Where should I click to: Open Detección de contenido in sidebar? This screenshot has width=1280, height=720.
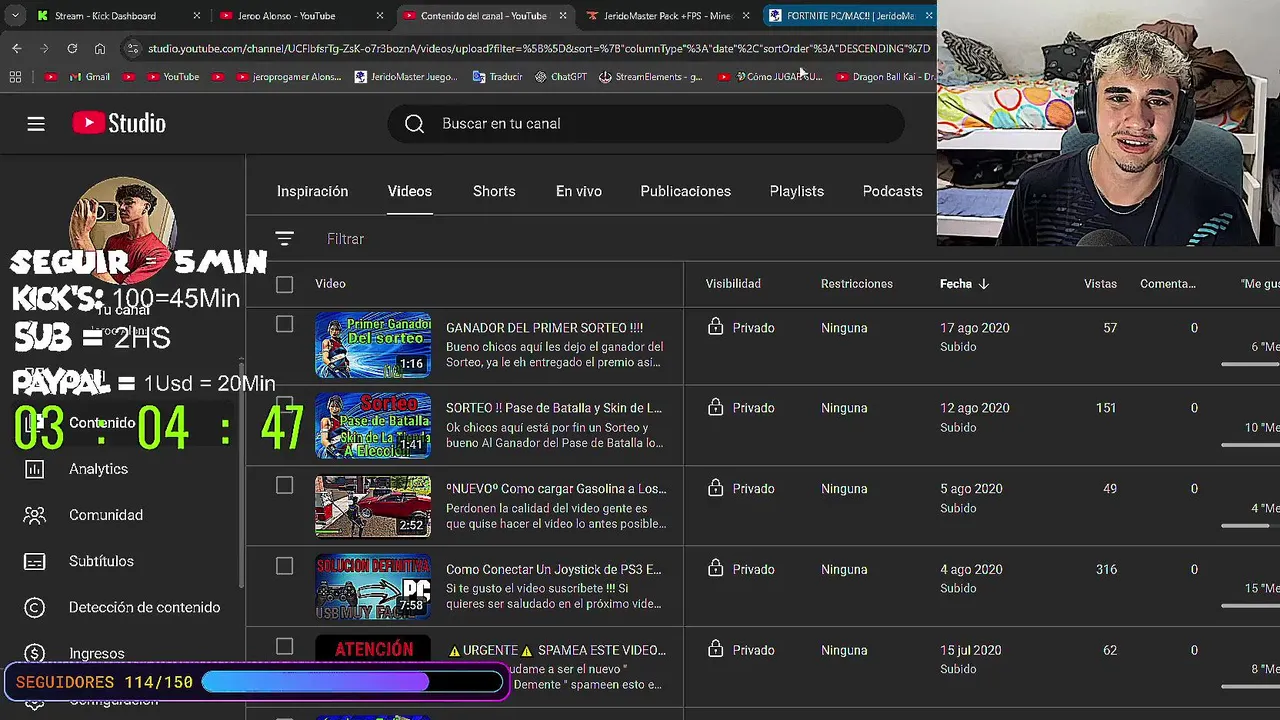pyautogui.click(x=144, y=607)
